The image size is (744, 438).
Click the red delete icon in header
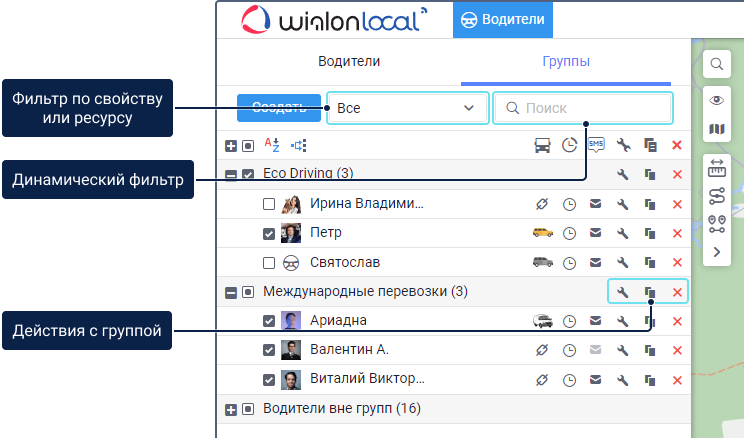[x=677, y=145]
